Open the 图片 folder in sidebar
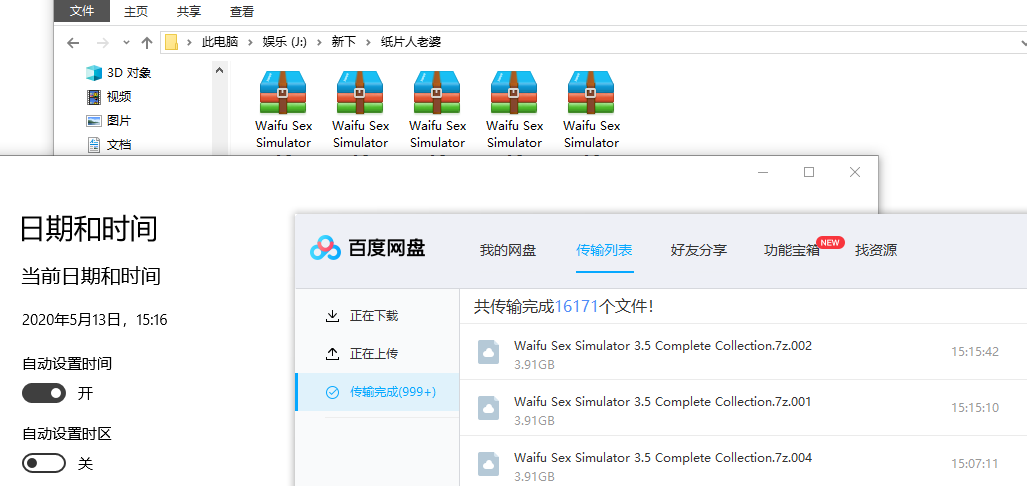The height and width of the screenshot is (486, 1027). pyautogui.click(x=109, y=121)
